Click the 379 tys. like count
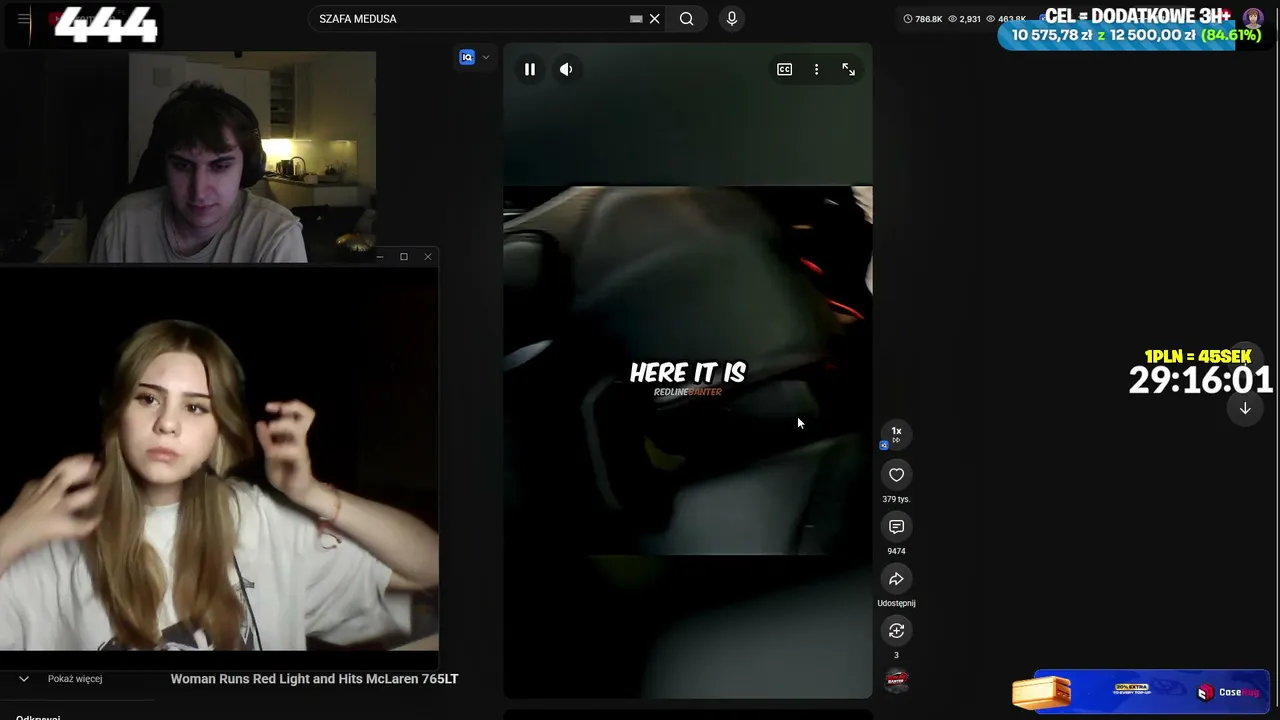The width and height of the screenshot is (1280, 720). (x=896, y=499)
